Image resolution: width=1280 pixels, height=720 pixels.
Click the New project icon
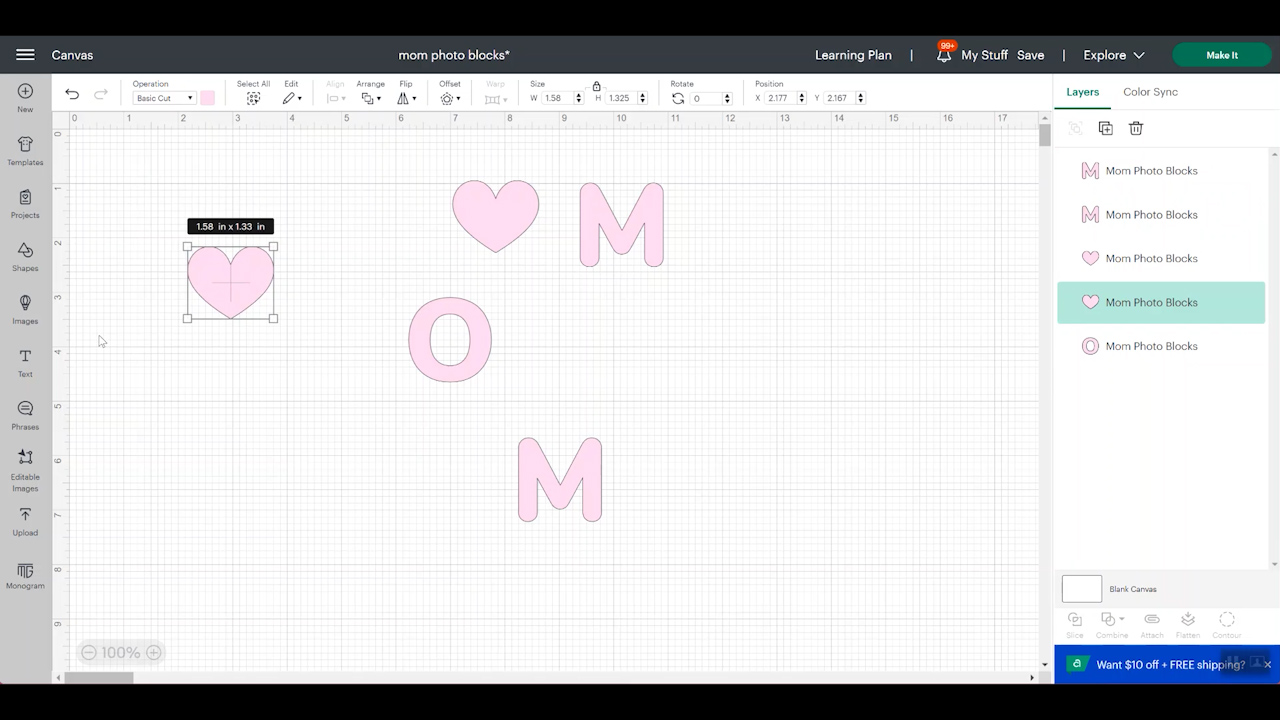point(25,91)
